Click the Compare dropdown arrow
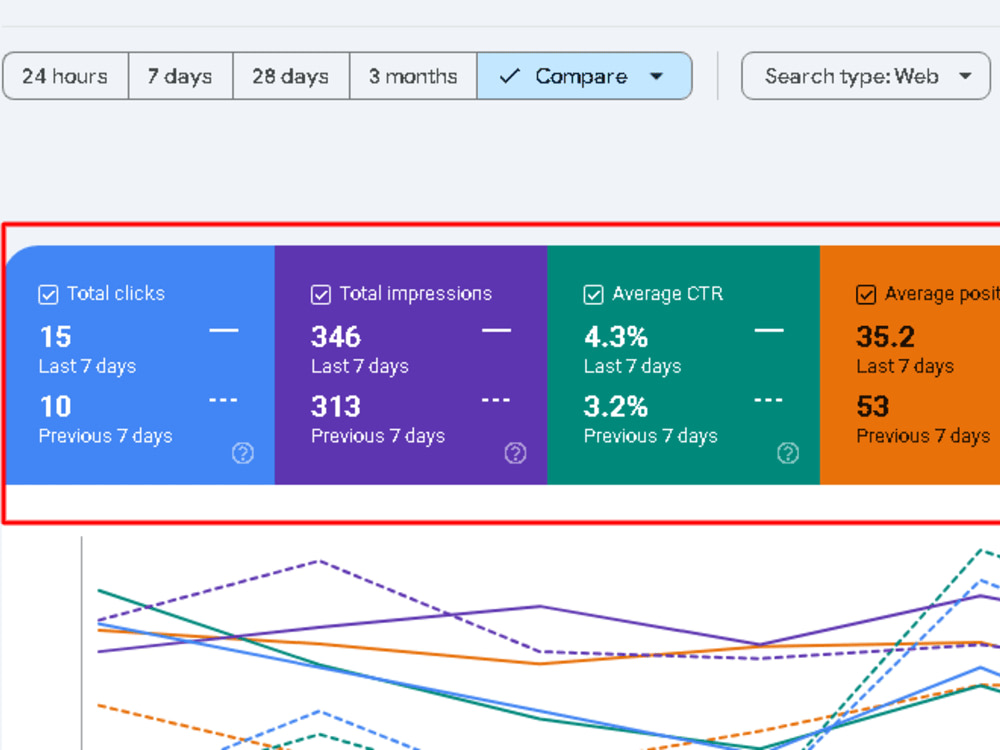The image size is (1000, 750). click(656, 77)
